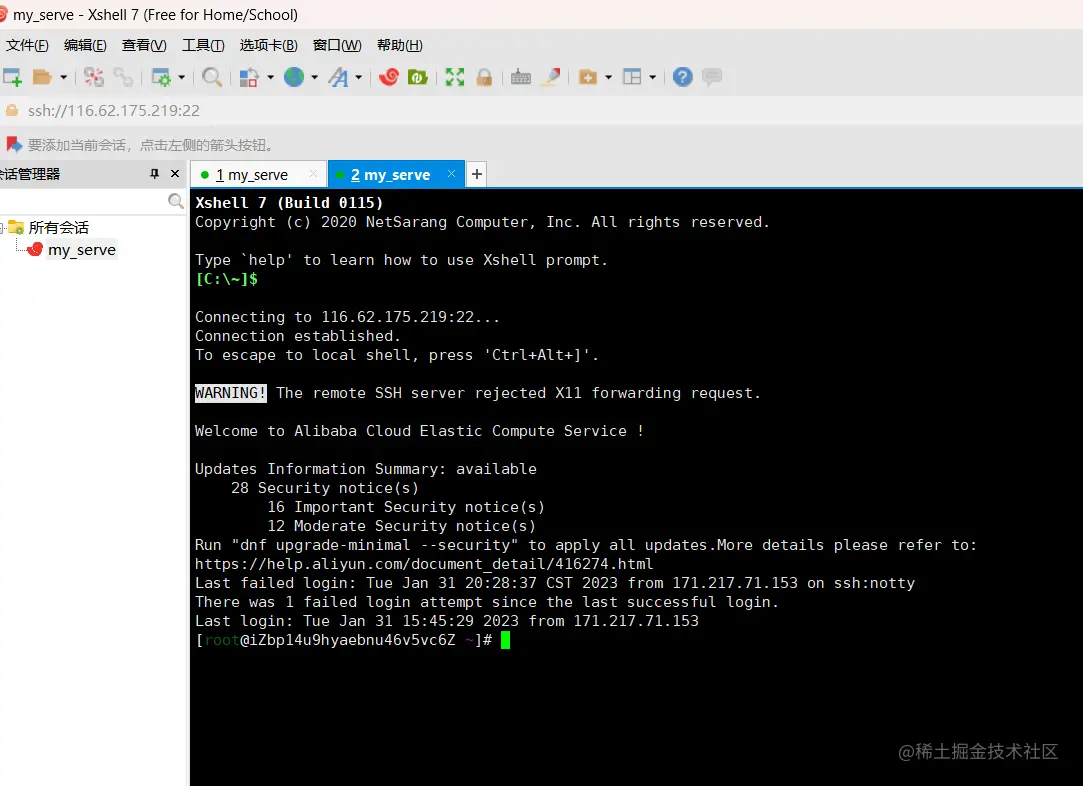Screen dimensions: 1083x786
Task: Select the my_serve session in tree
Action: tap(82, 249)
